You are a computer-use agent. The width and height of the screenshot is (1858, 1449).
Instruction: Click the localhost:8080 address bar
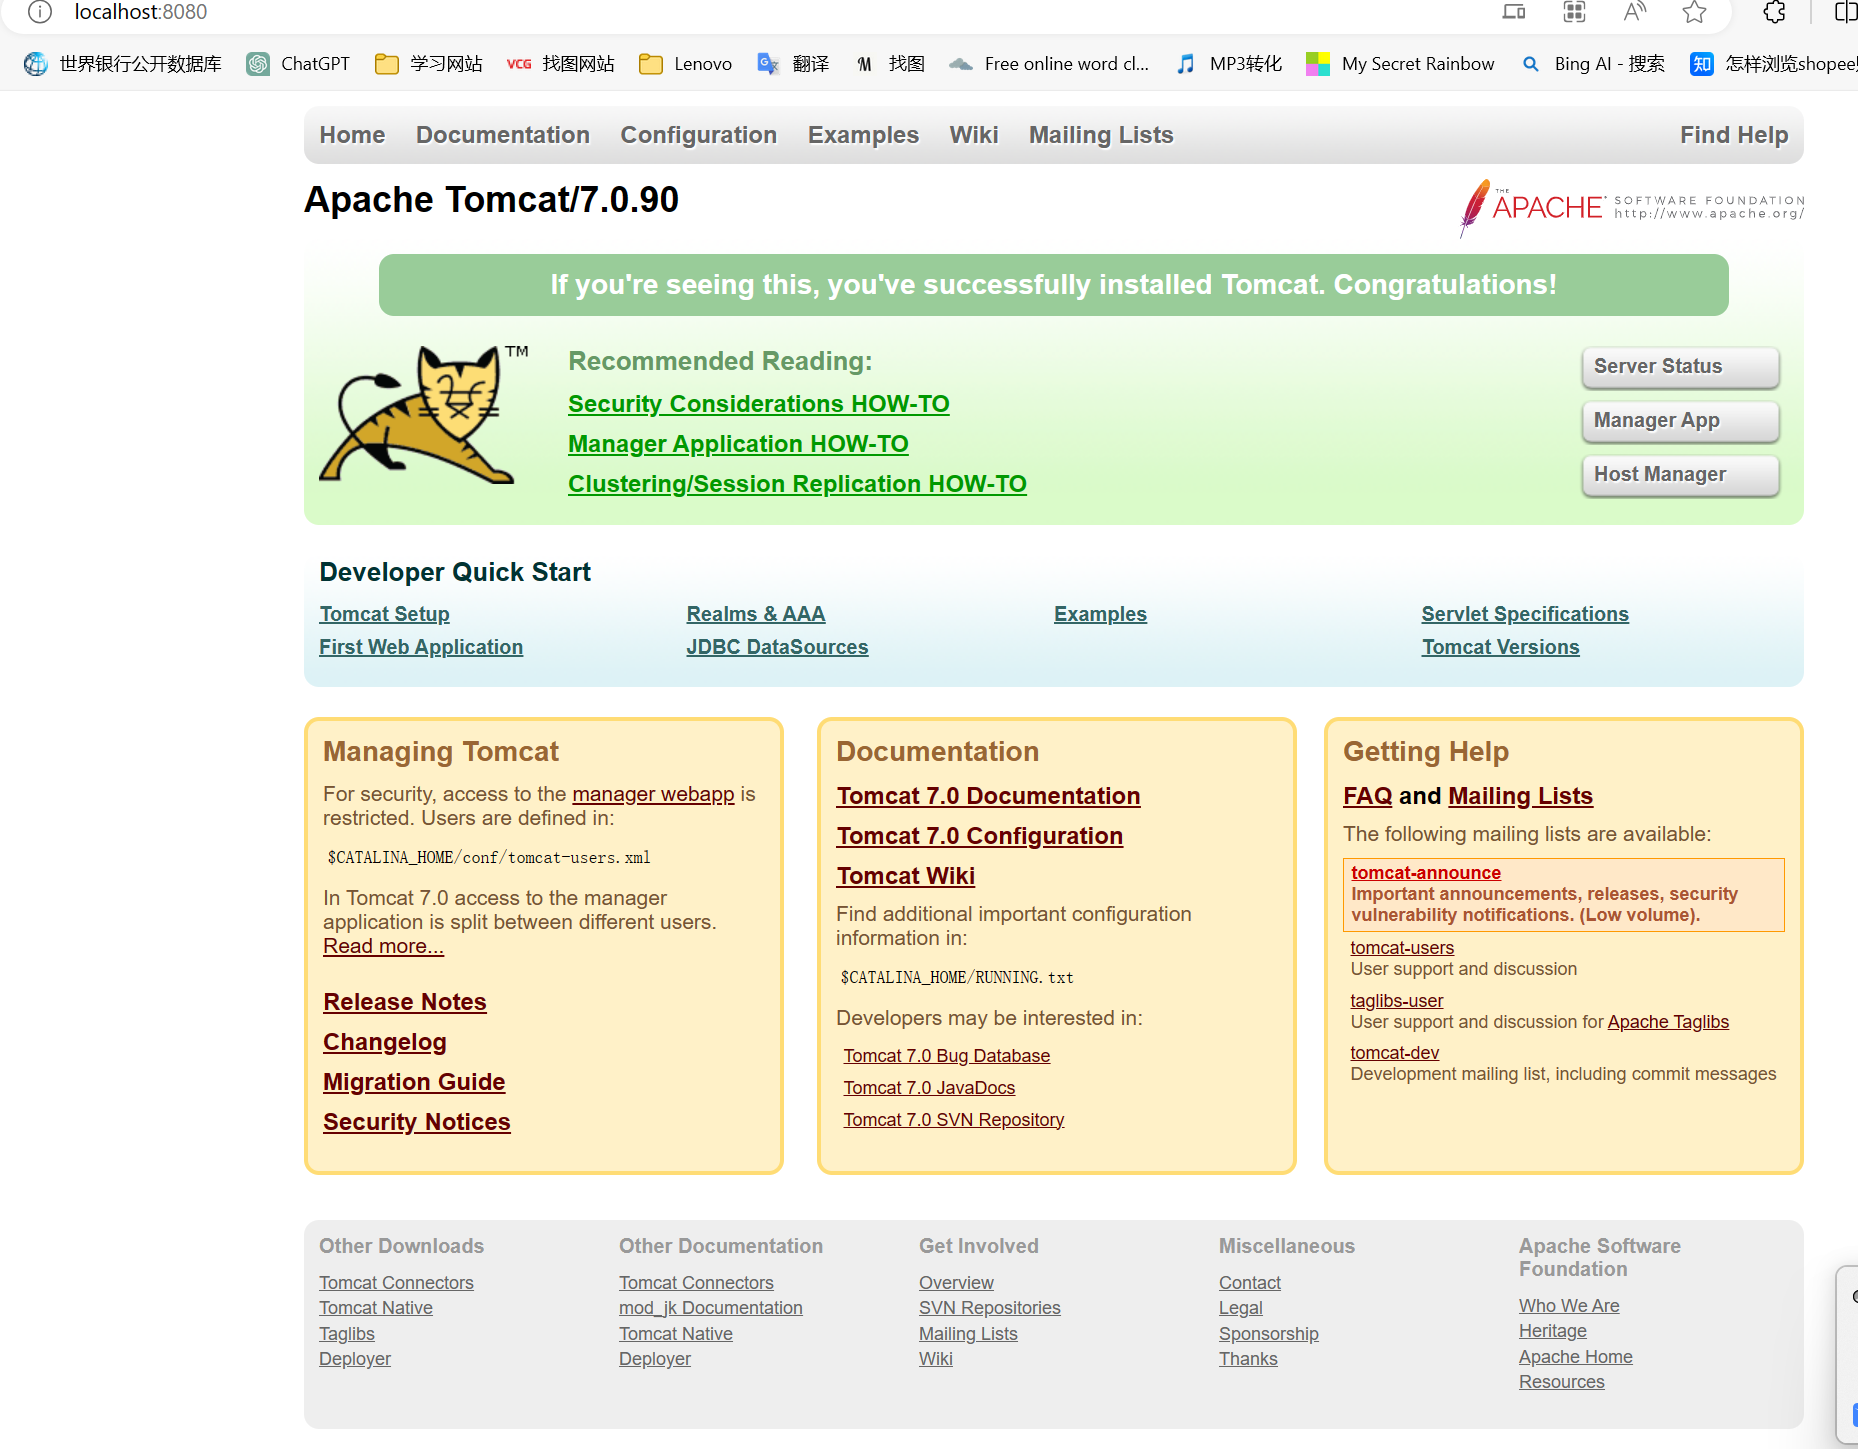[x=141, y=12]
